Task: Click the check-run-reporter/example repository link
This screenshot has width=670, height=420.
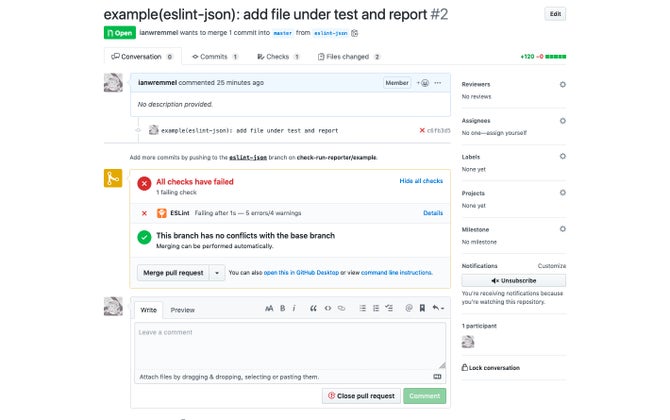Action: [x=336, y=157]
